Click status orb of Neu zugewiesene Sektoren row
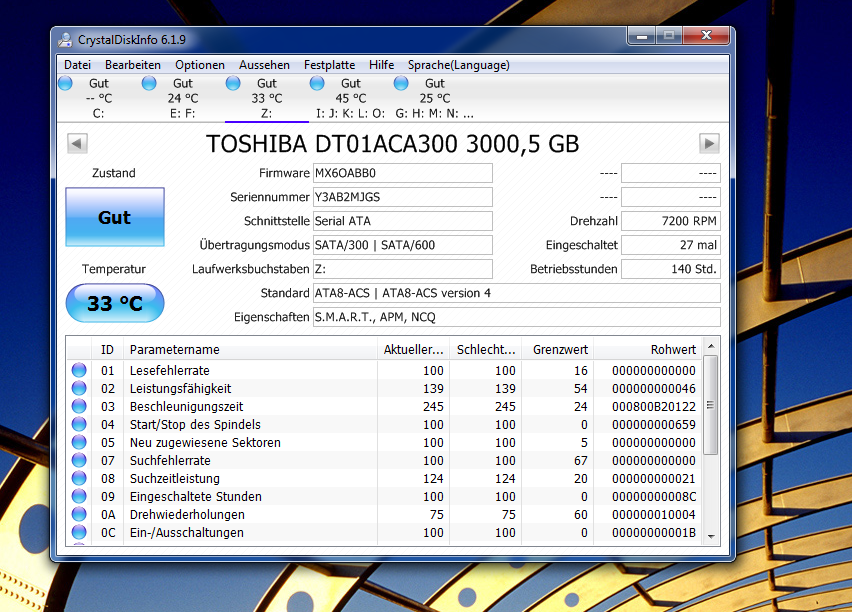 [x=79, y=442]
